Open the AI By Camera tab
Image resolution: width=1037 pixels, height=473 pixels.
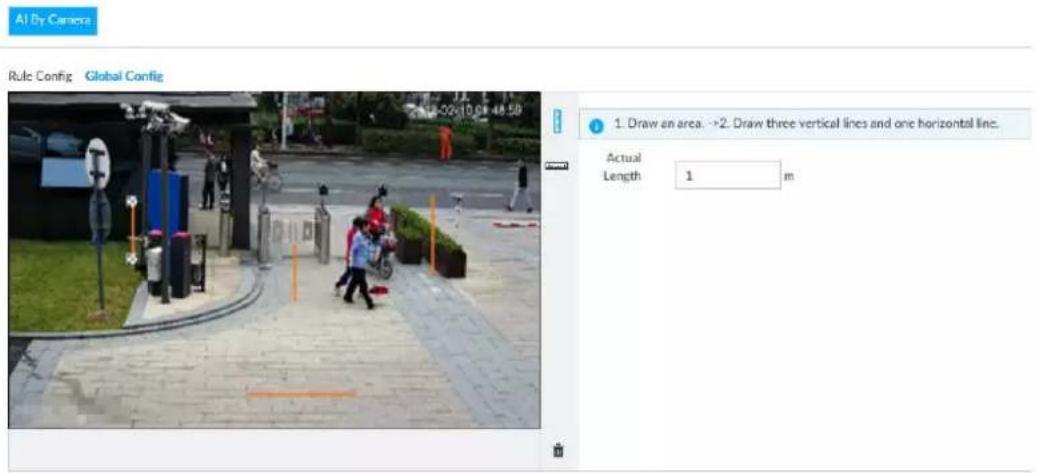coord(53,21)
